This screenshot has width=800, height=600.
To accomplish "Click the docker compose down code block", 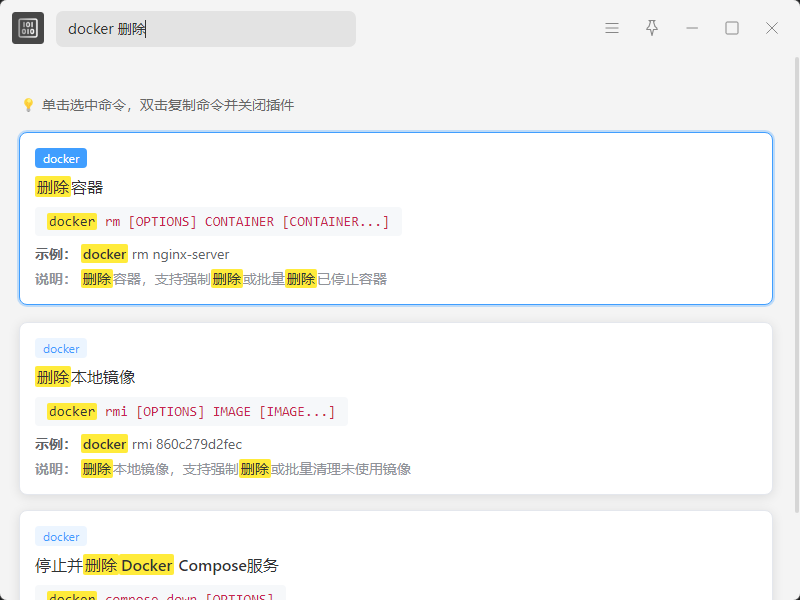I will 160,596.
